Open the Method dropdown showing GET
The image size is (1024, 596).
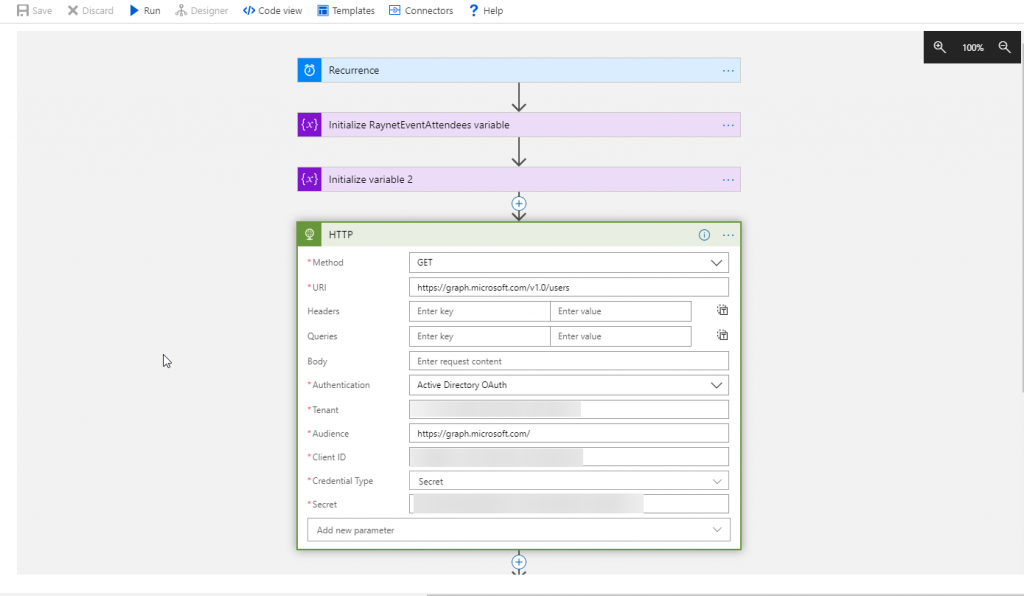point(569,262)
